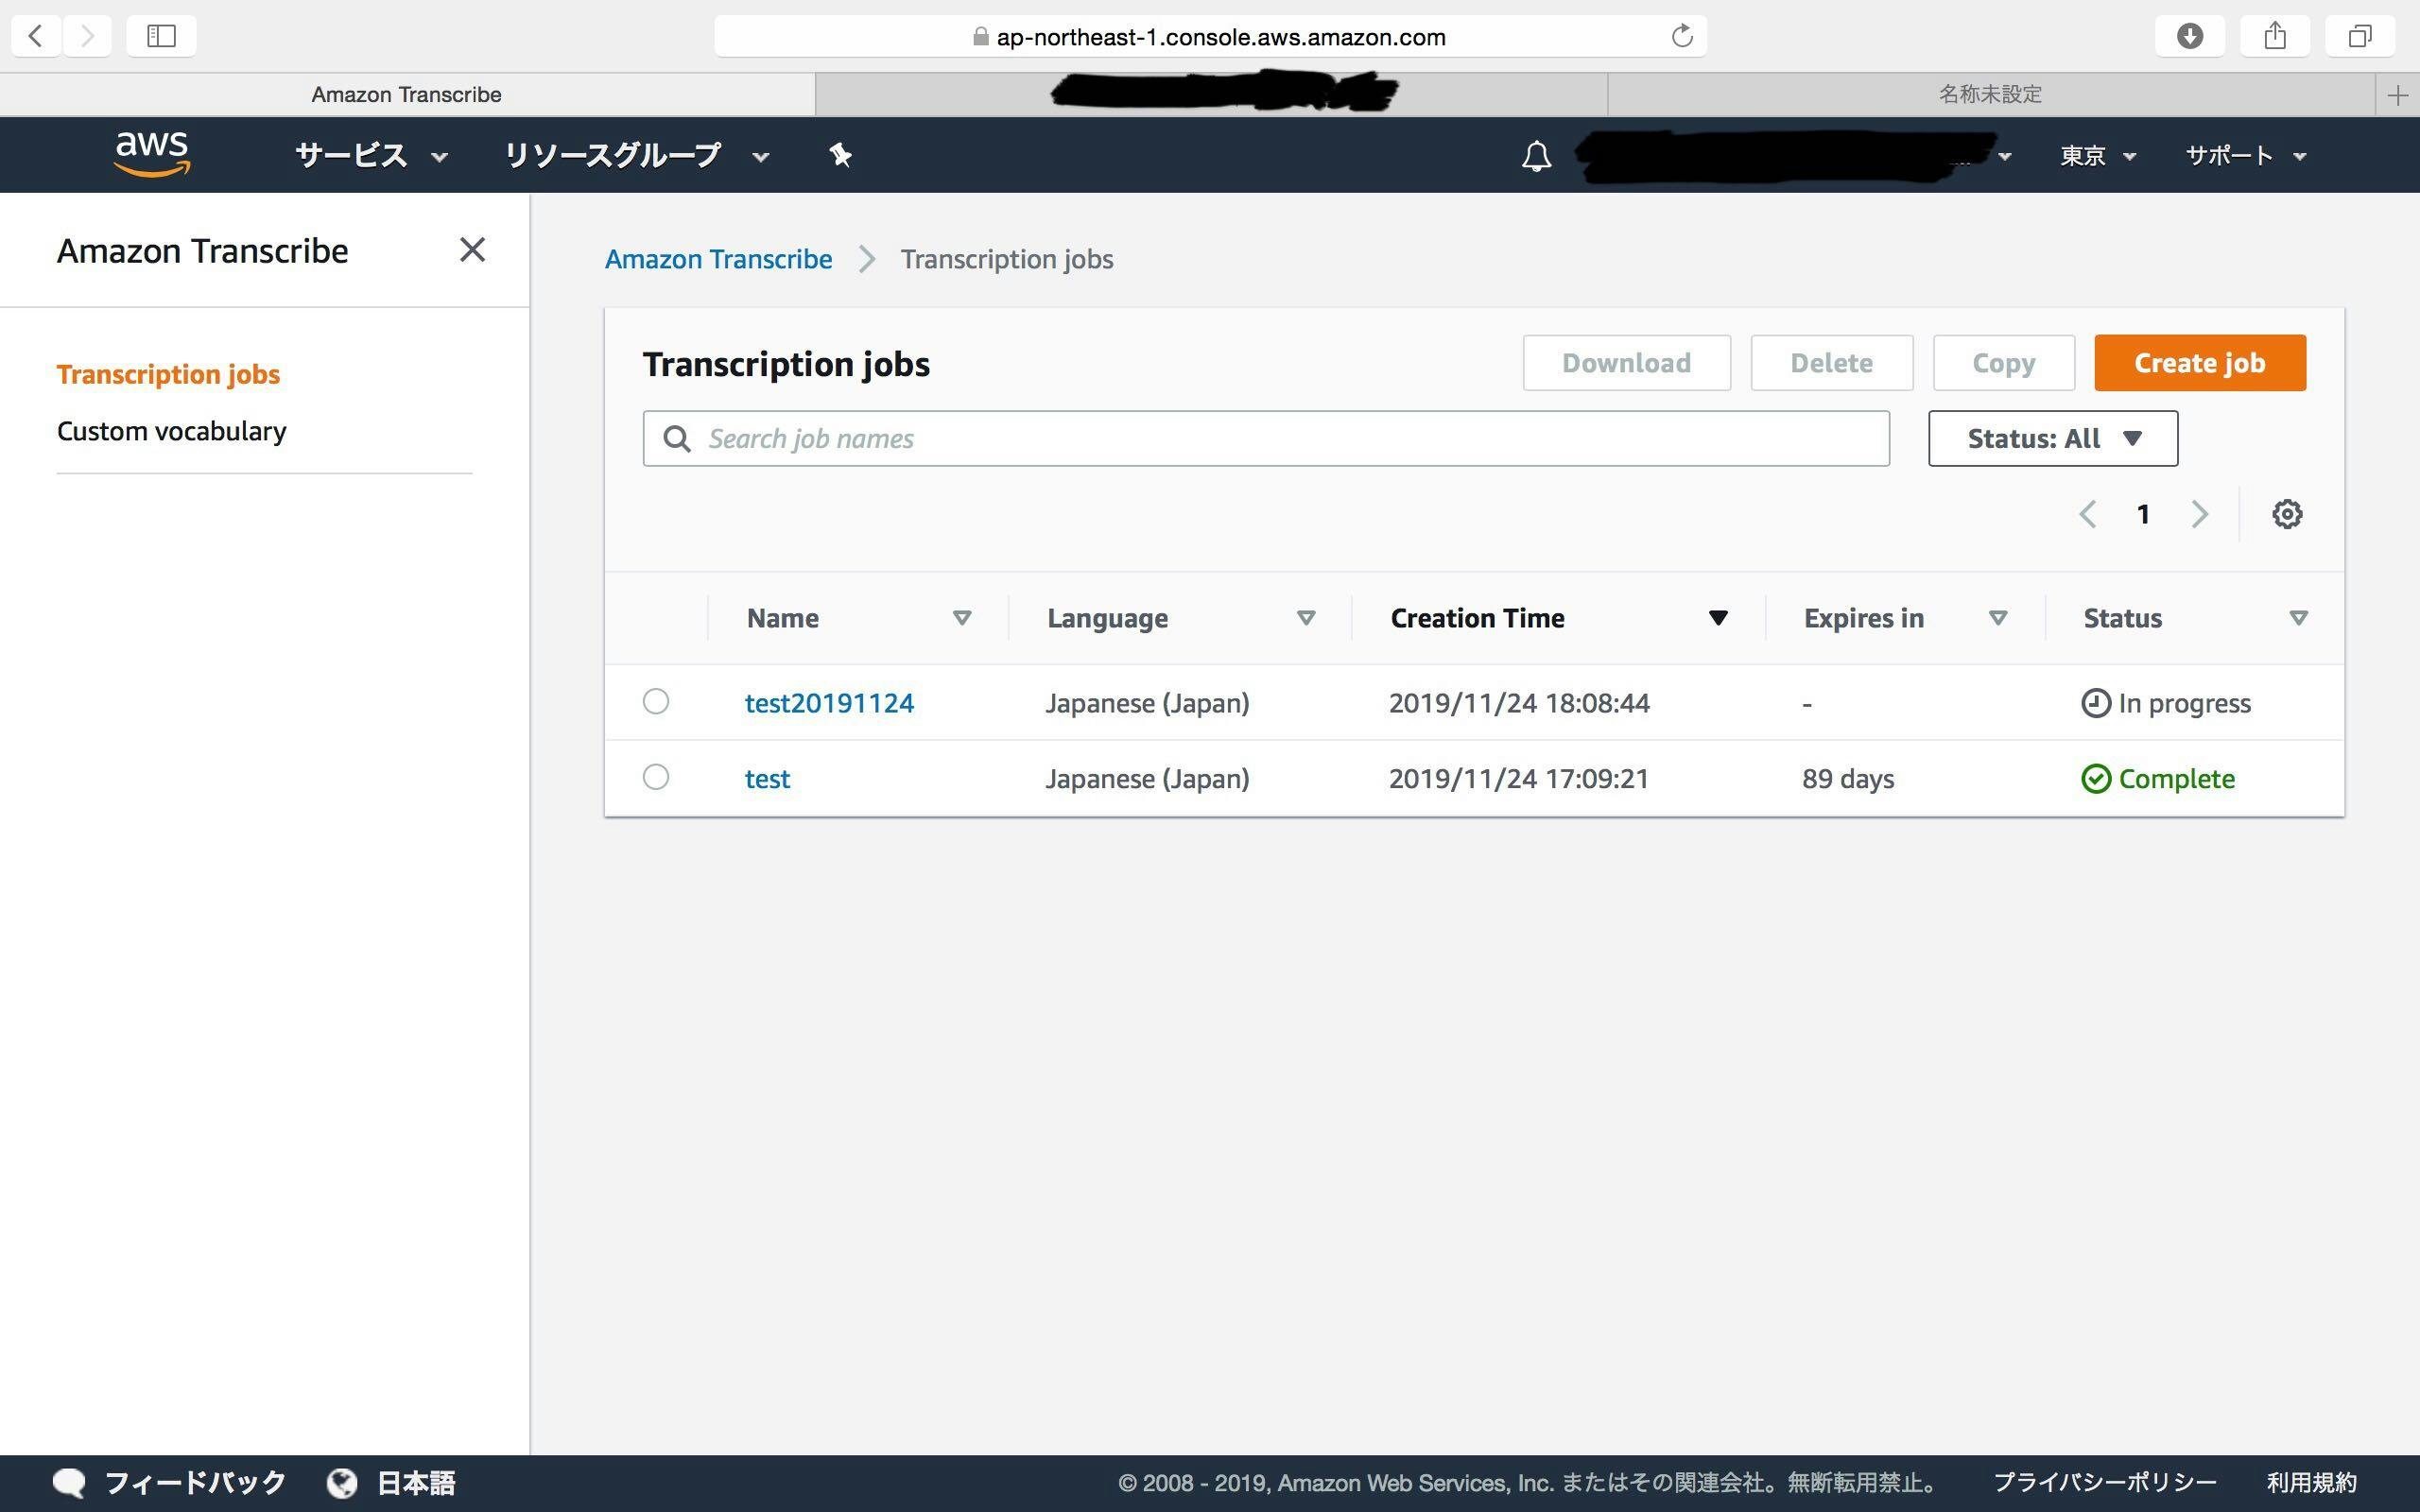This screenshot has width=2420, height=1512.
Task: Open table preferences gear icon
Action: click(2286, 514)
